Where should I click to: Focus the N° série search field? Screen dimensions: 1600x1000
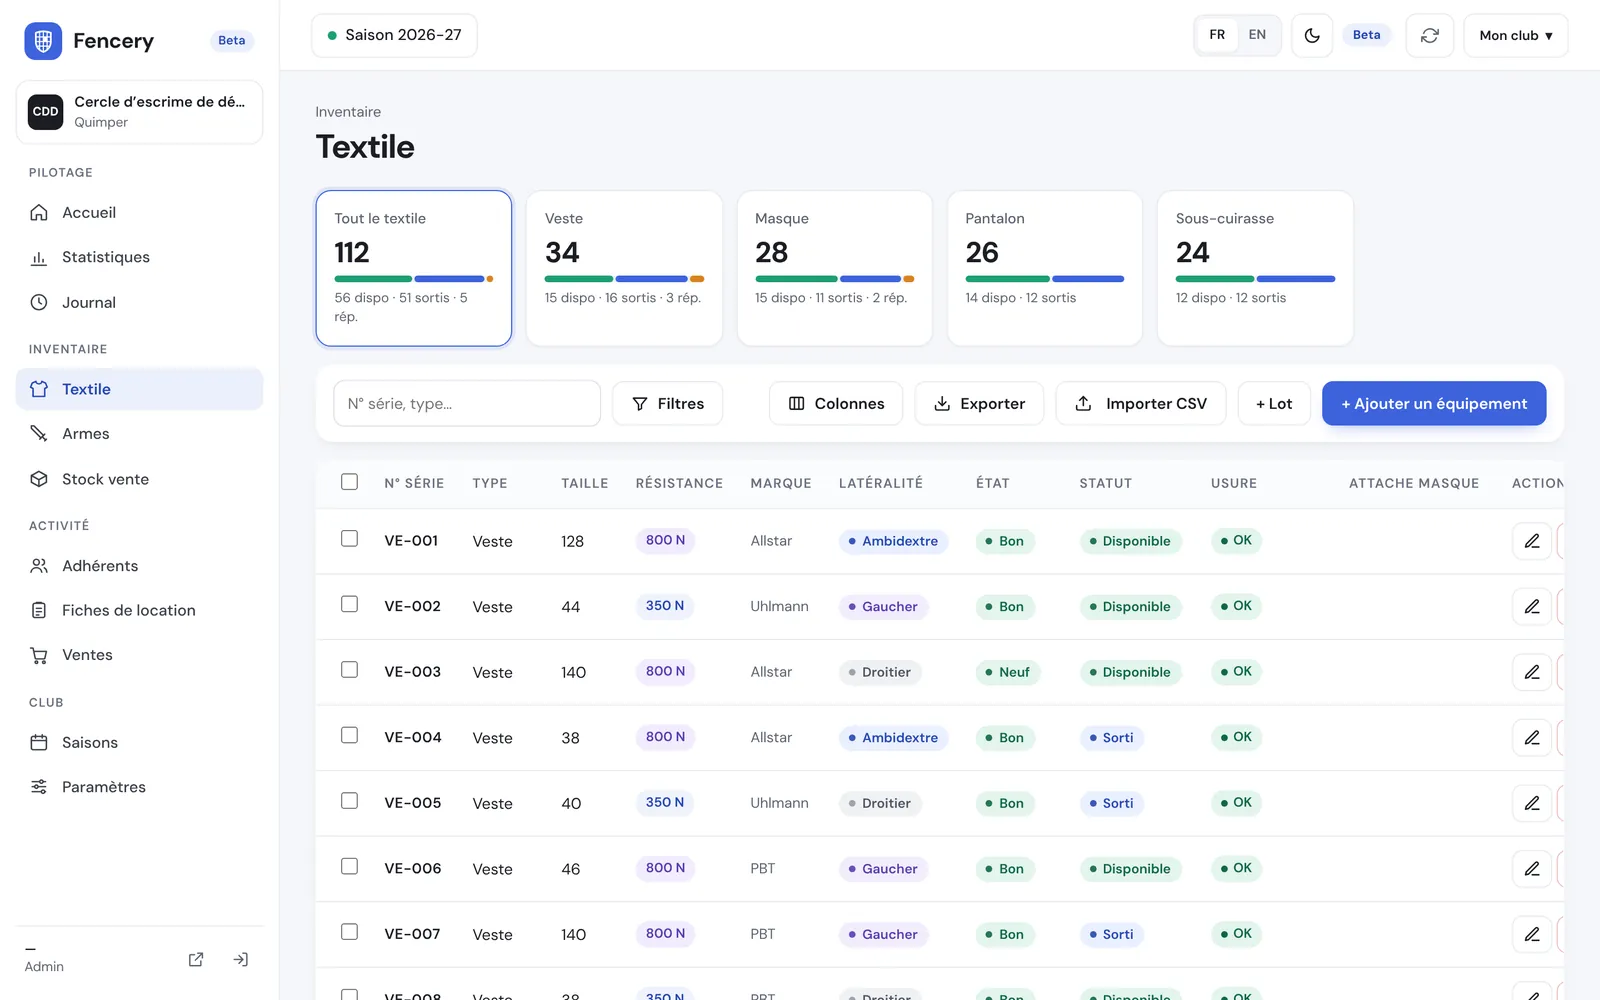(x=467, y=403)
